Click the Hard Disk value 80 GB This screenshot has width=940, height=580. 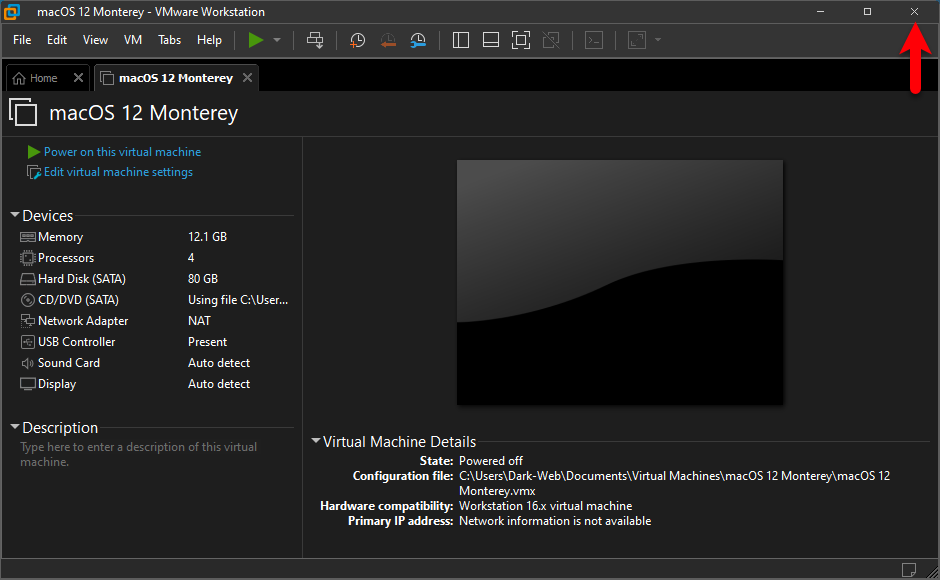[x=203, y=279]
